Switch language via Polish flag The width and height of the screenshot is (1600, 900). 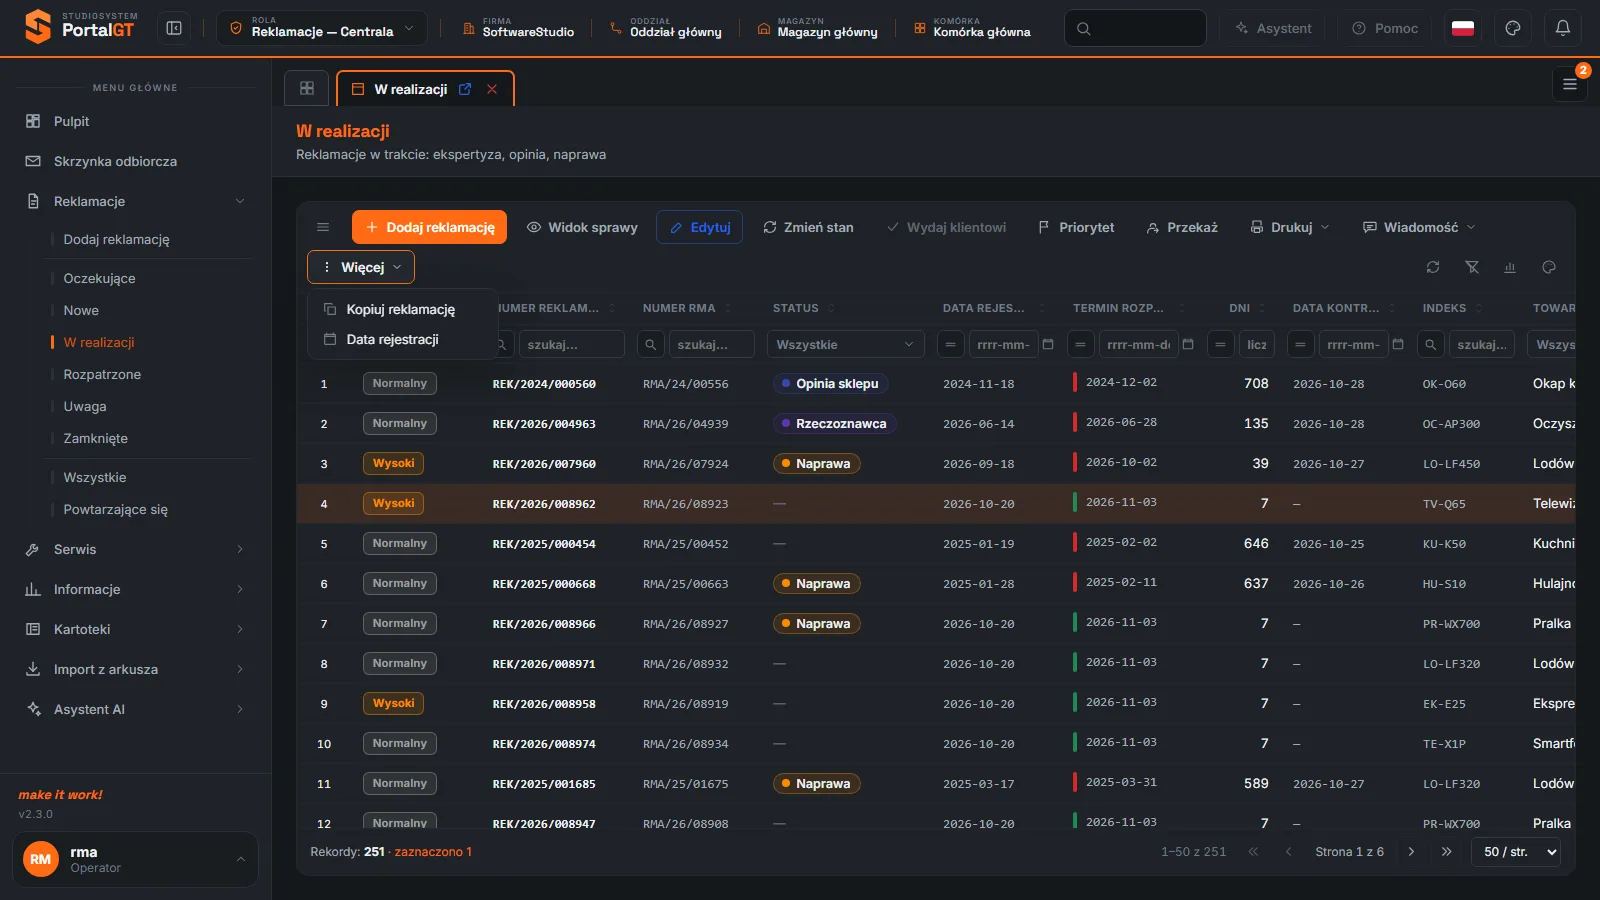(x=1463, y=29)
